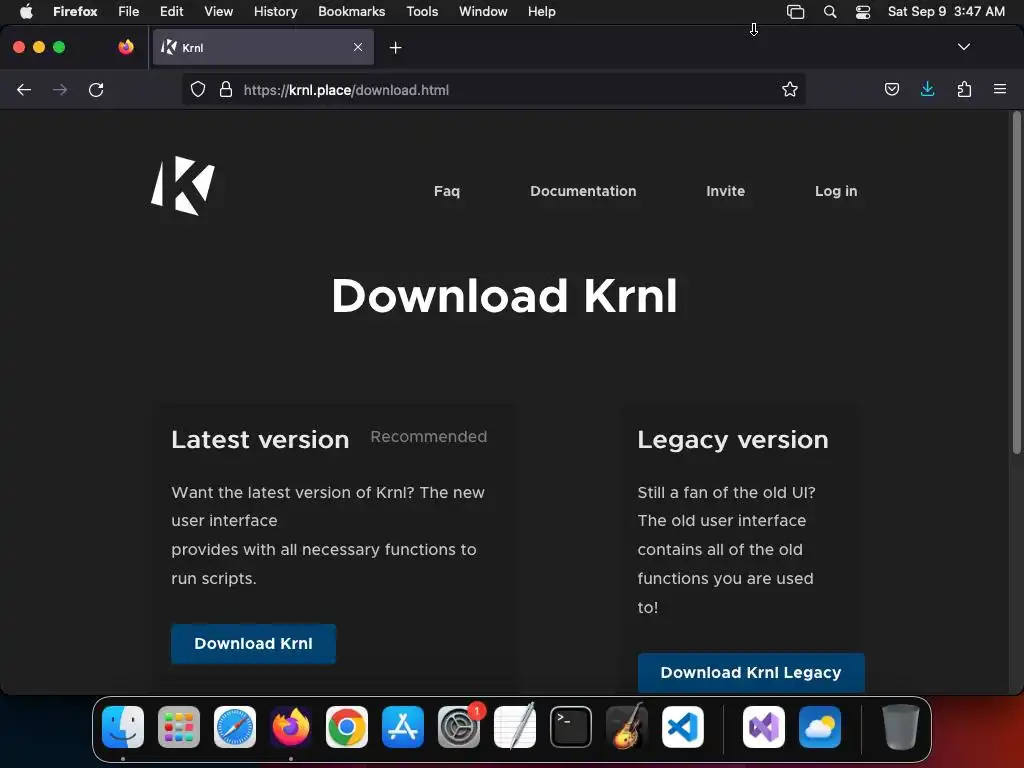Click the URL address bar
The height and width of the screenshot is (768, 1024).
[x=493, y=89]
